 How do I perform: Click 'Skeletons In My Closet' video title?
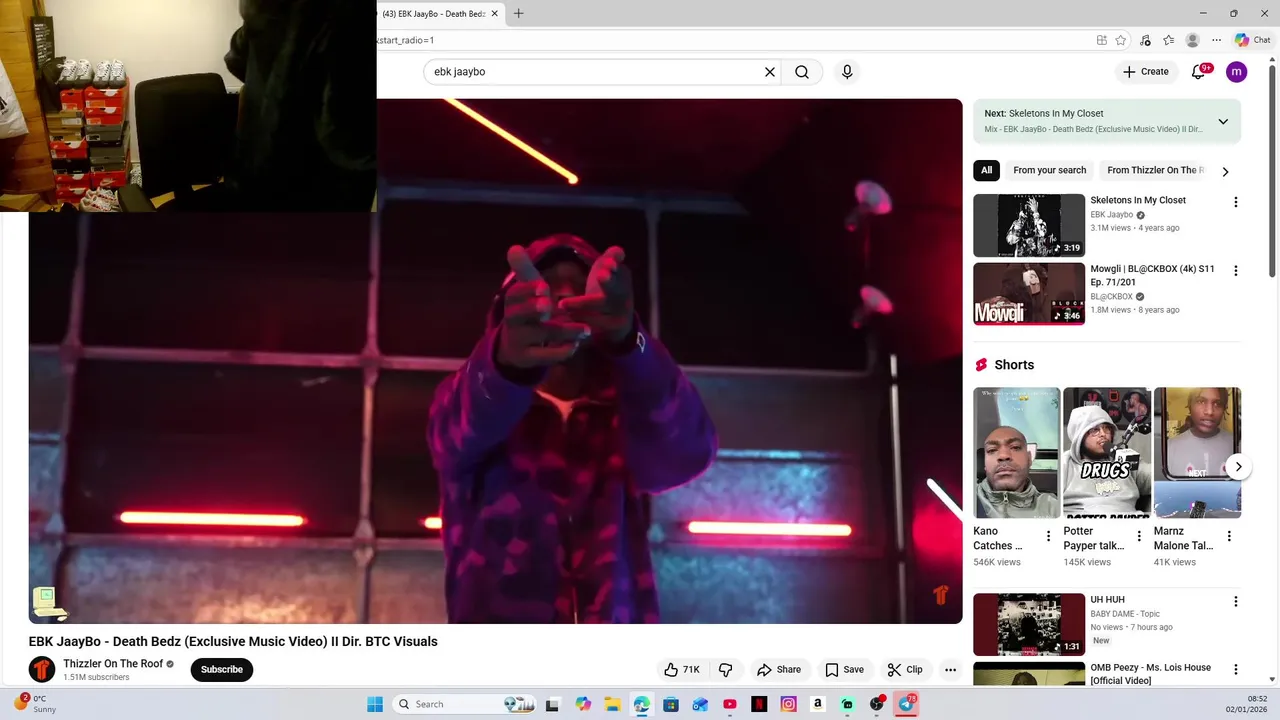(x=1138, y=200)
